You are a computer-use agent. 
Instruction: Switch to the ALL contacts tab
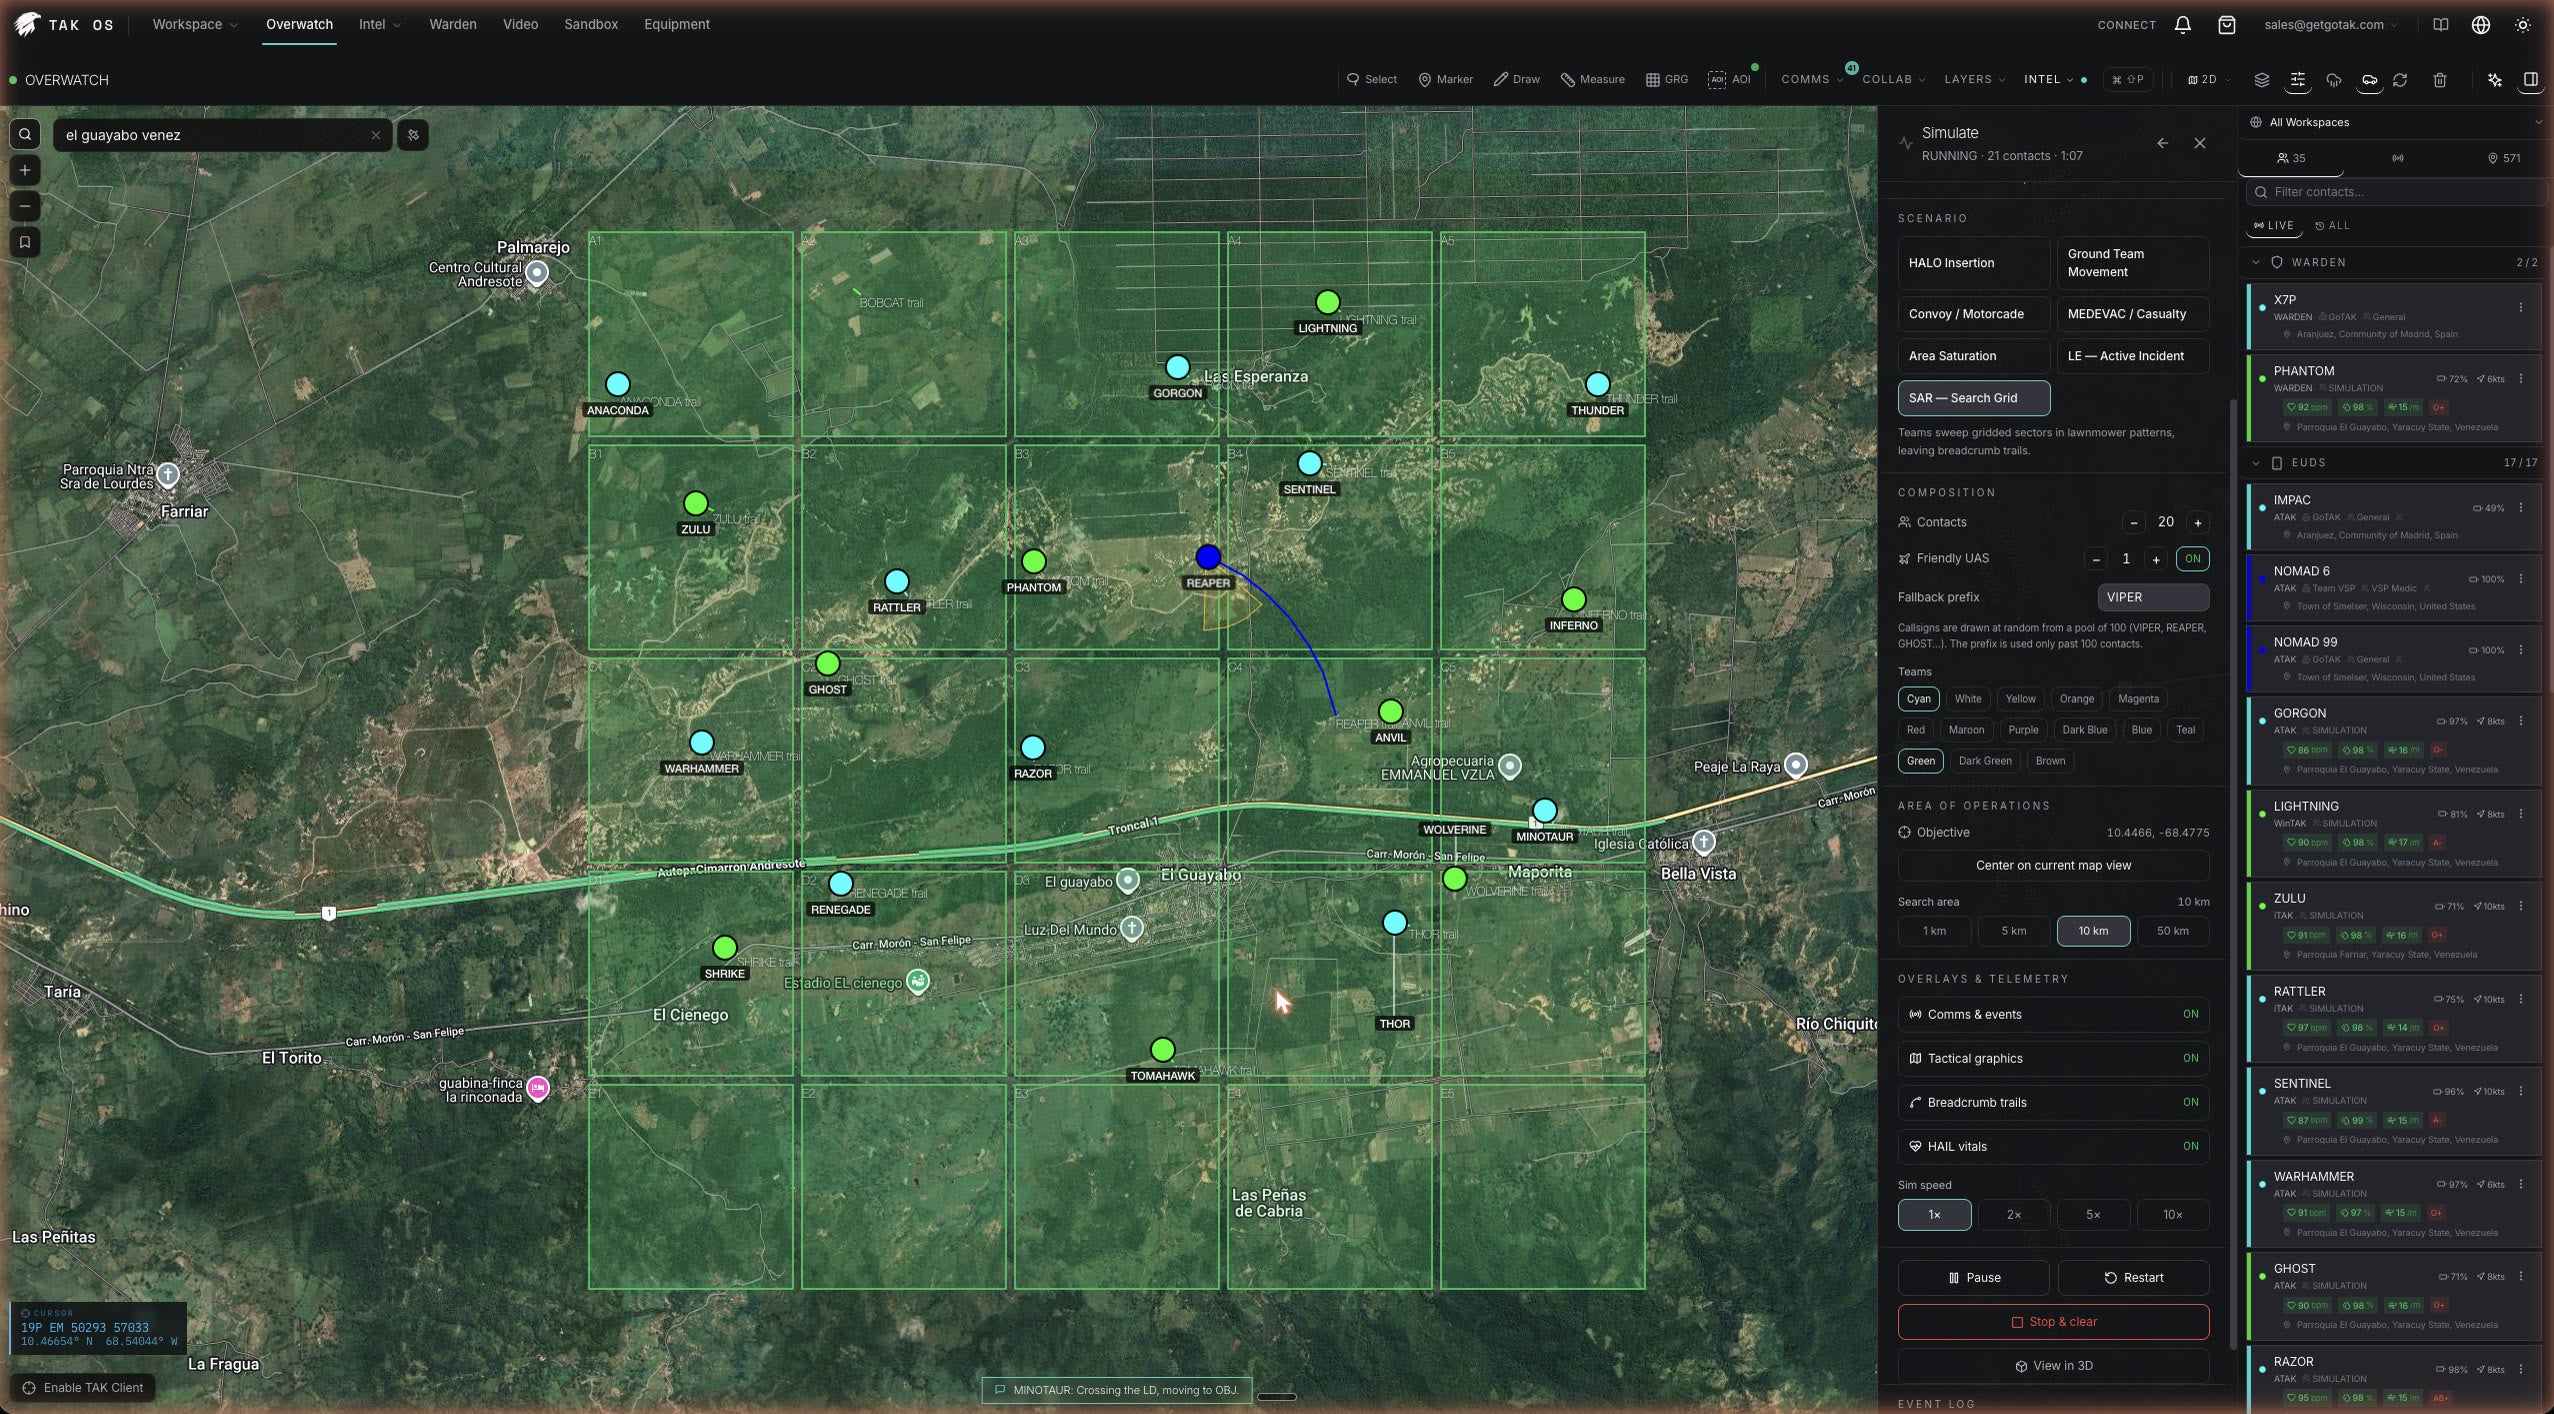pos(2332,225)
